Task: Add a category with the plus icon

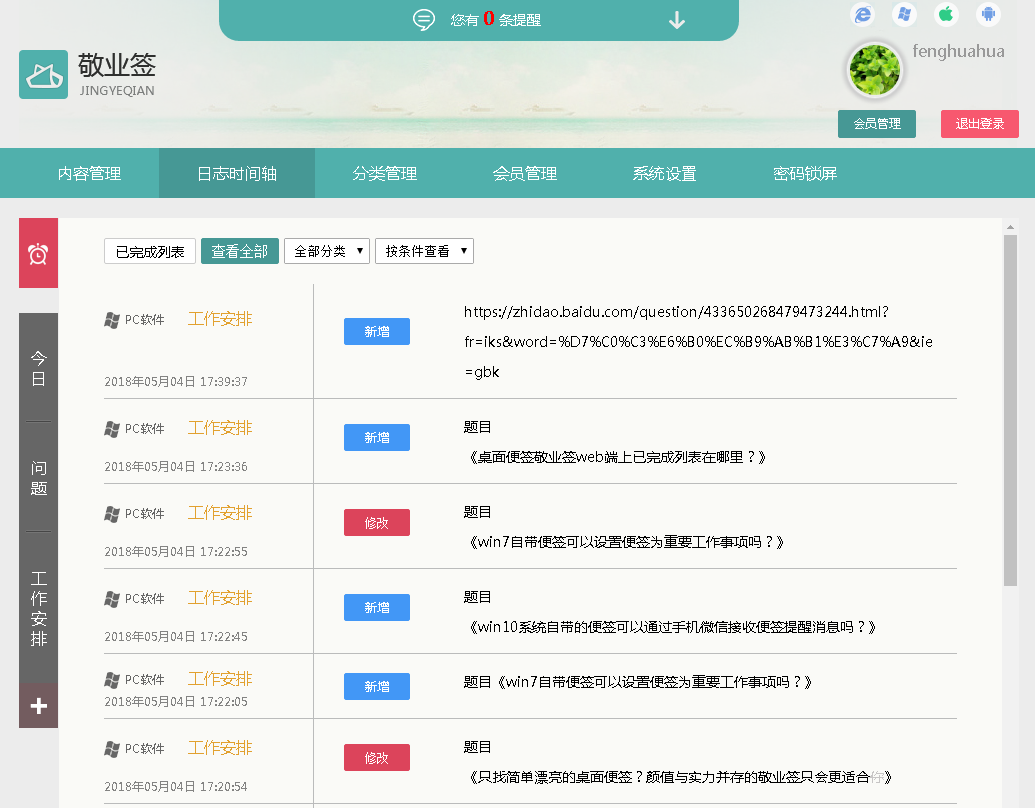Action: (38, 706)
